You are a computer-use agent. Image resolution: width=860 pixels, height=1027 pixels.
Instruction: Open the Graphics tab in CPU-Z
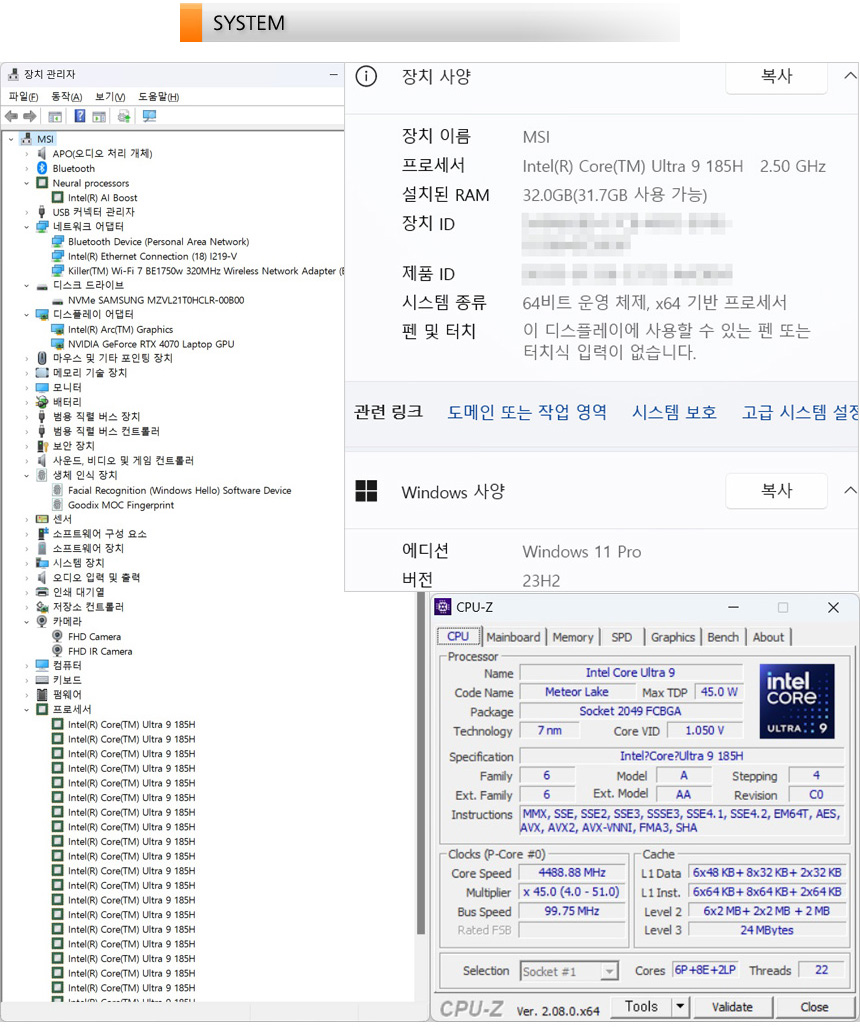pos(673,637)
